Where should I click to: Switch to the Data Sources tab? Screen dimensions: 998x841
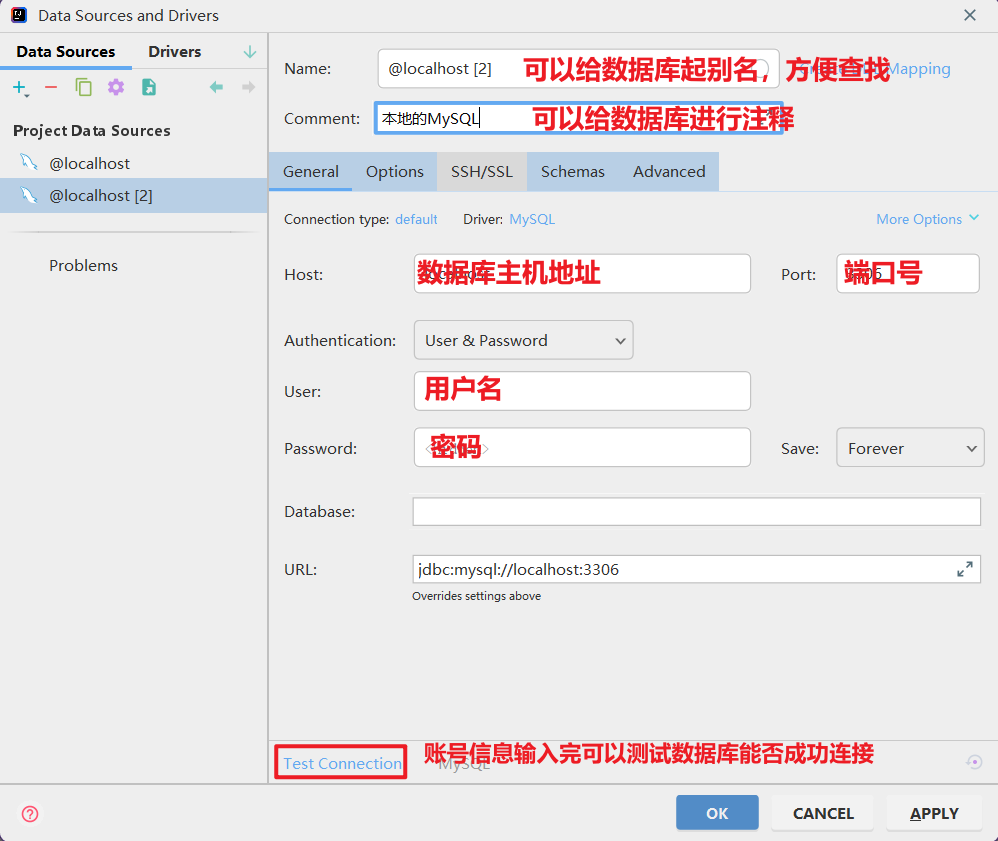pos(66,52)
